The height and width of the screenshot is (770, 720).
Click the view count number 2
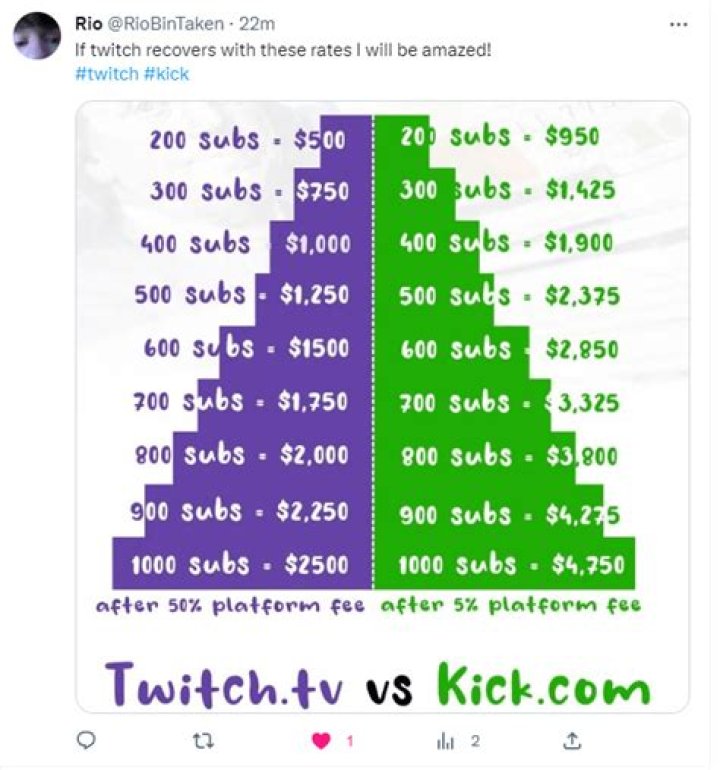476,741
